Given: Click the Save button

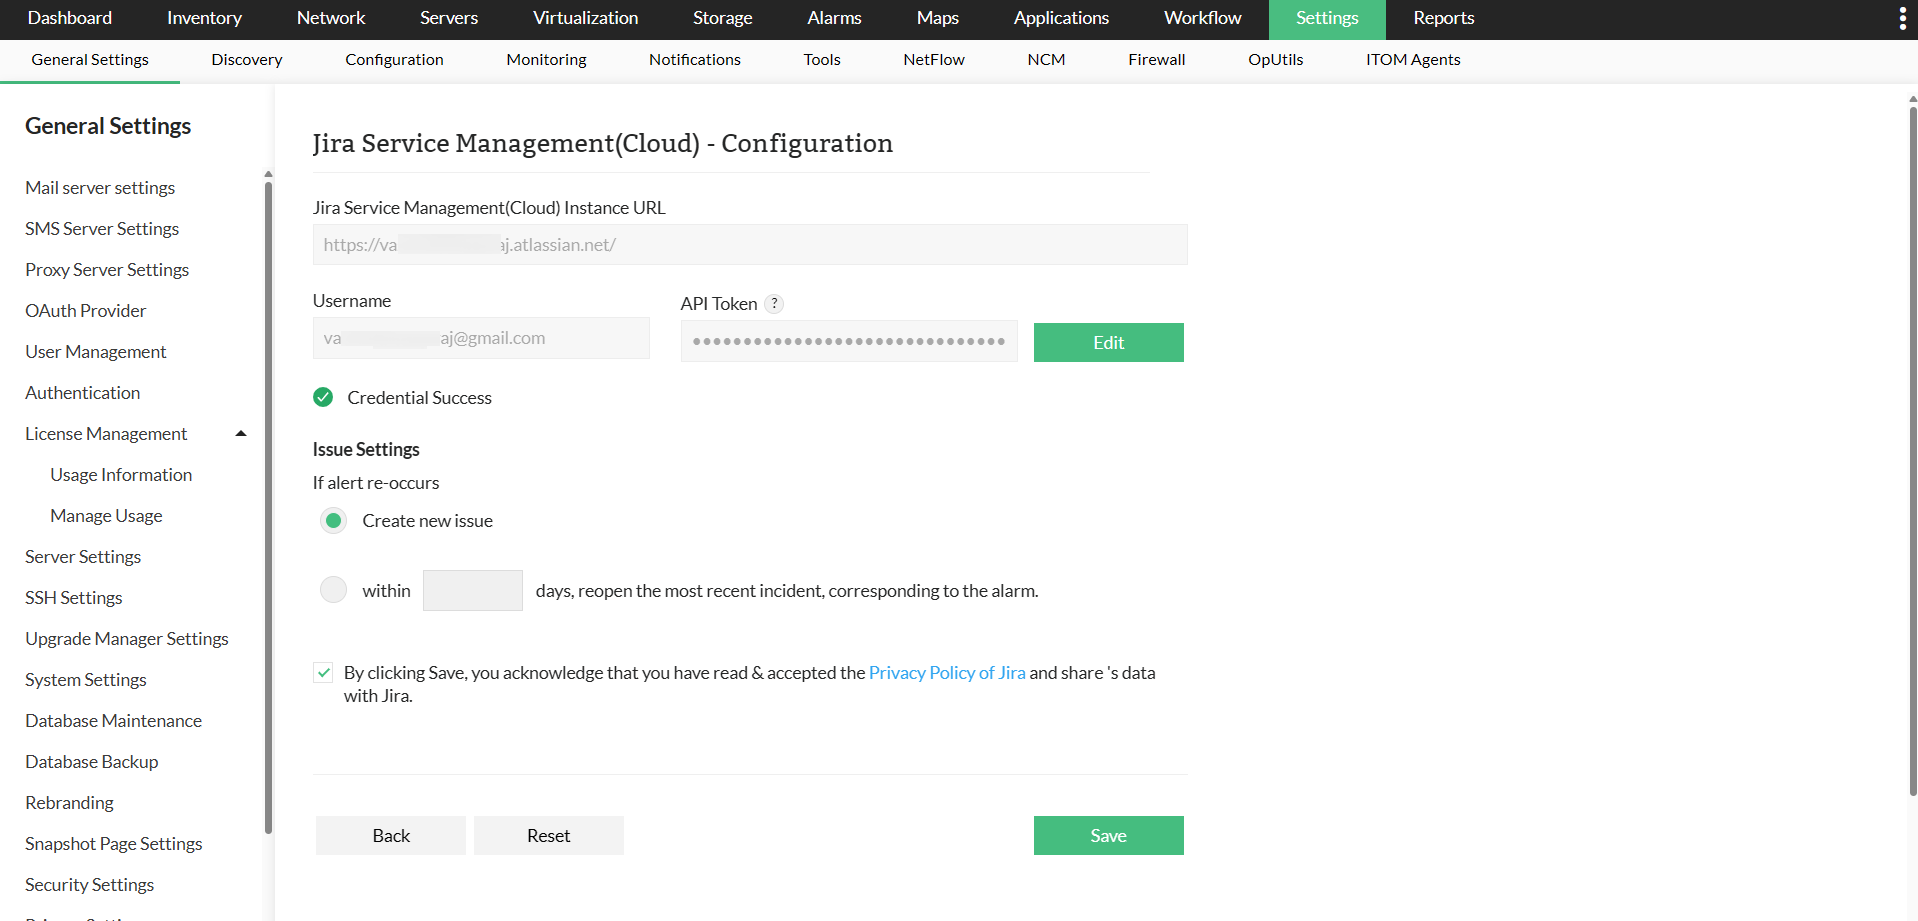Looking at the screenshot, I should coord(1109,835).
